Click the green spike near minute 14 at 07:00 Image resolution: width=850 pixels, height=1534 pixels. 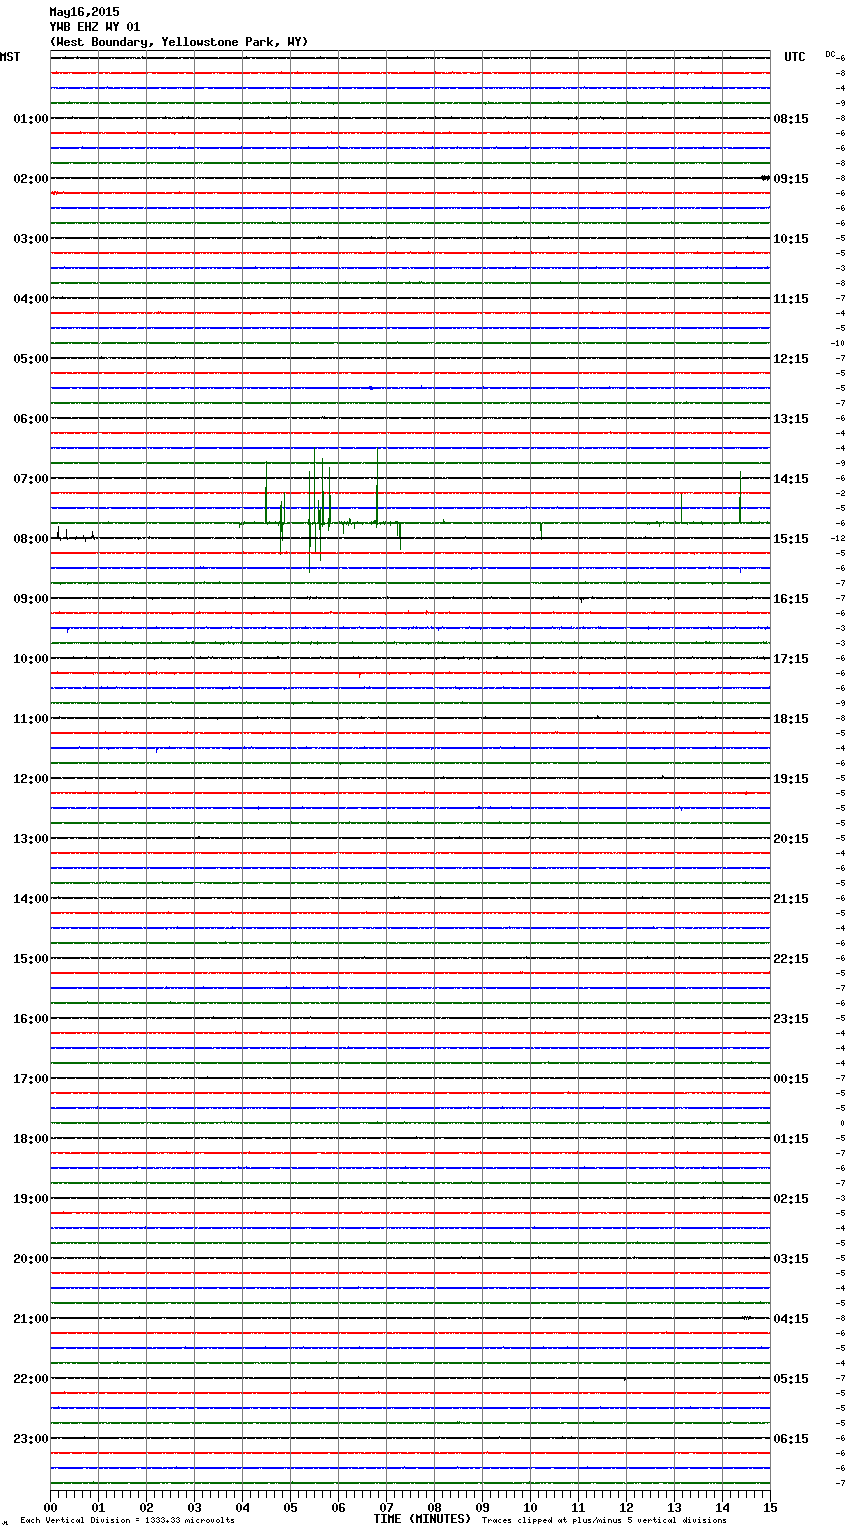740,497
